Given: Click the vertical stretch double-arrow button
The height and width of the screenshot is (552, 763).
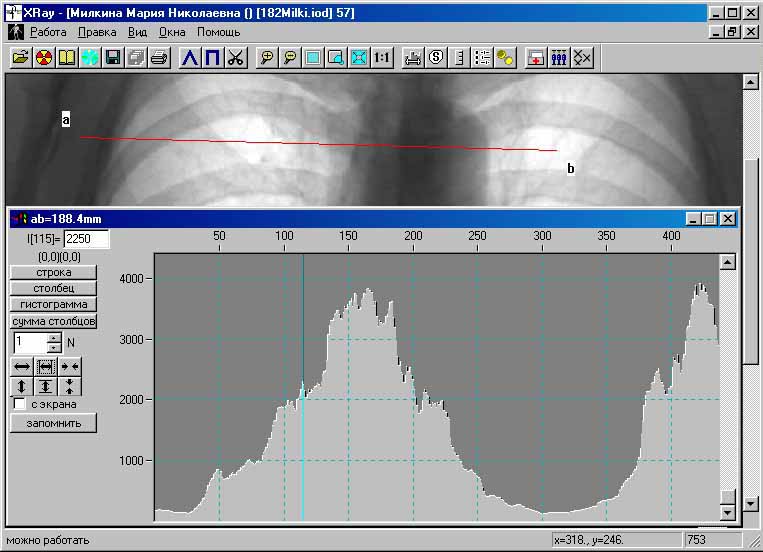Looking at the screenshot, I should [21, 386].
